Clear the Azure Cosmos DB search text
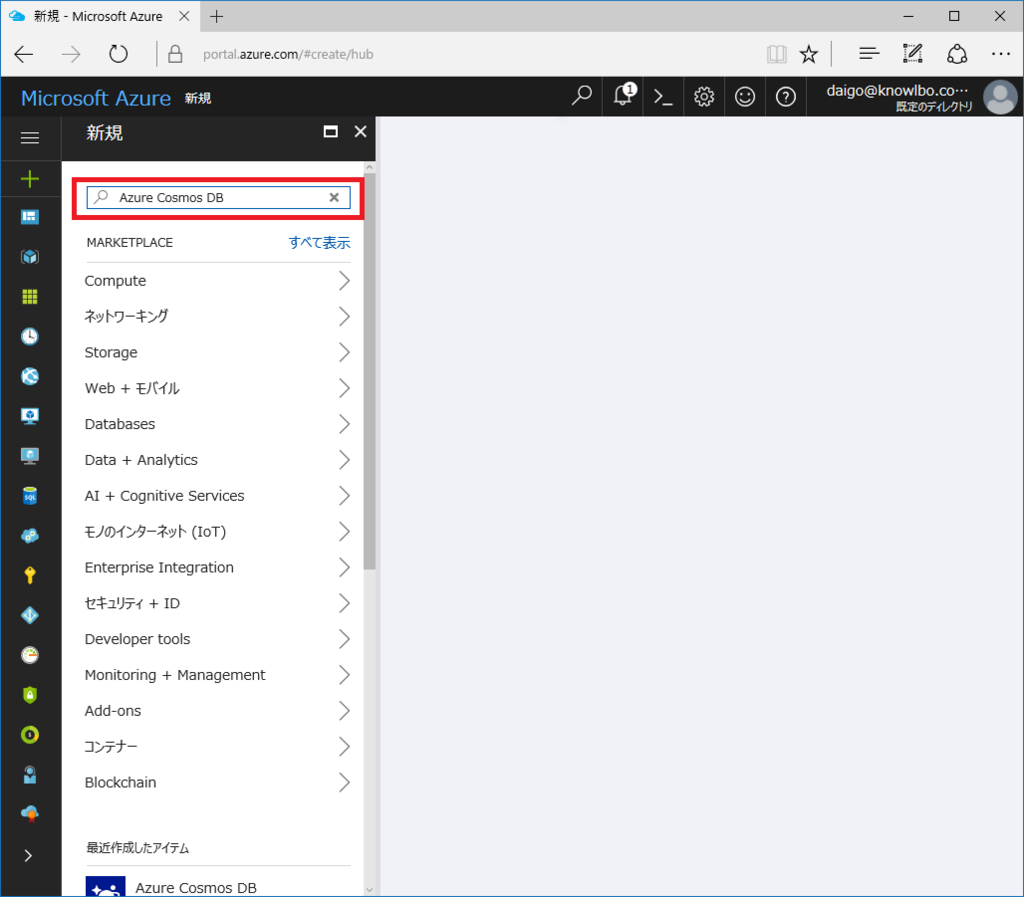Image resolution: width=1024 pixels, height=897 pixels. coord(334,197)
